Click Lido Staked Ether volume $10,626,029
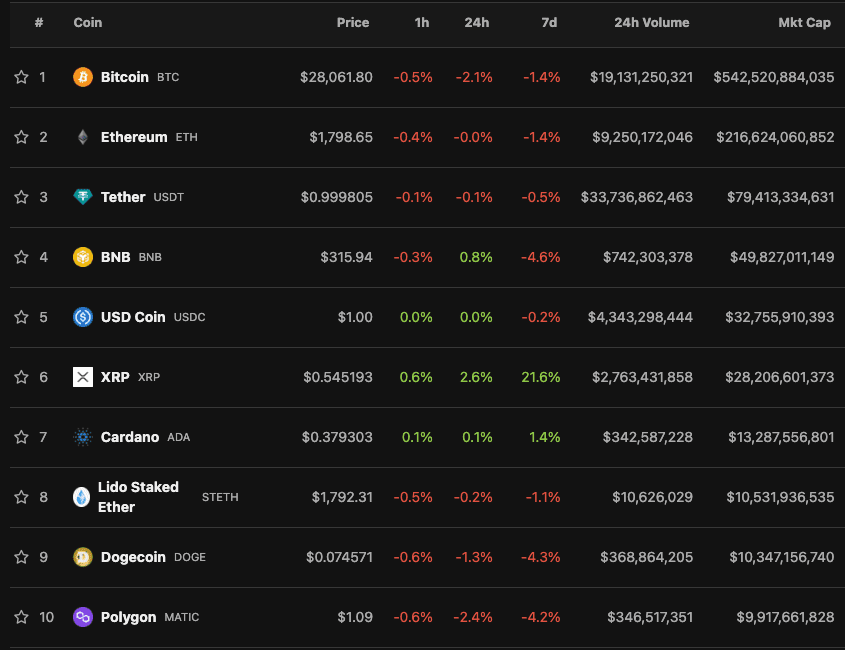The image size is (845, 650). (x=653, y=497)
